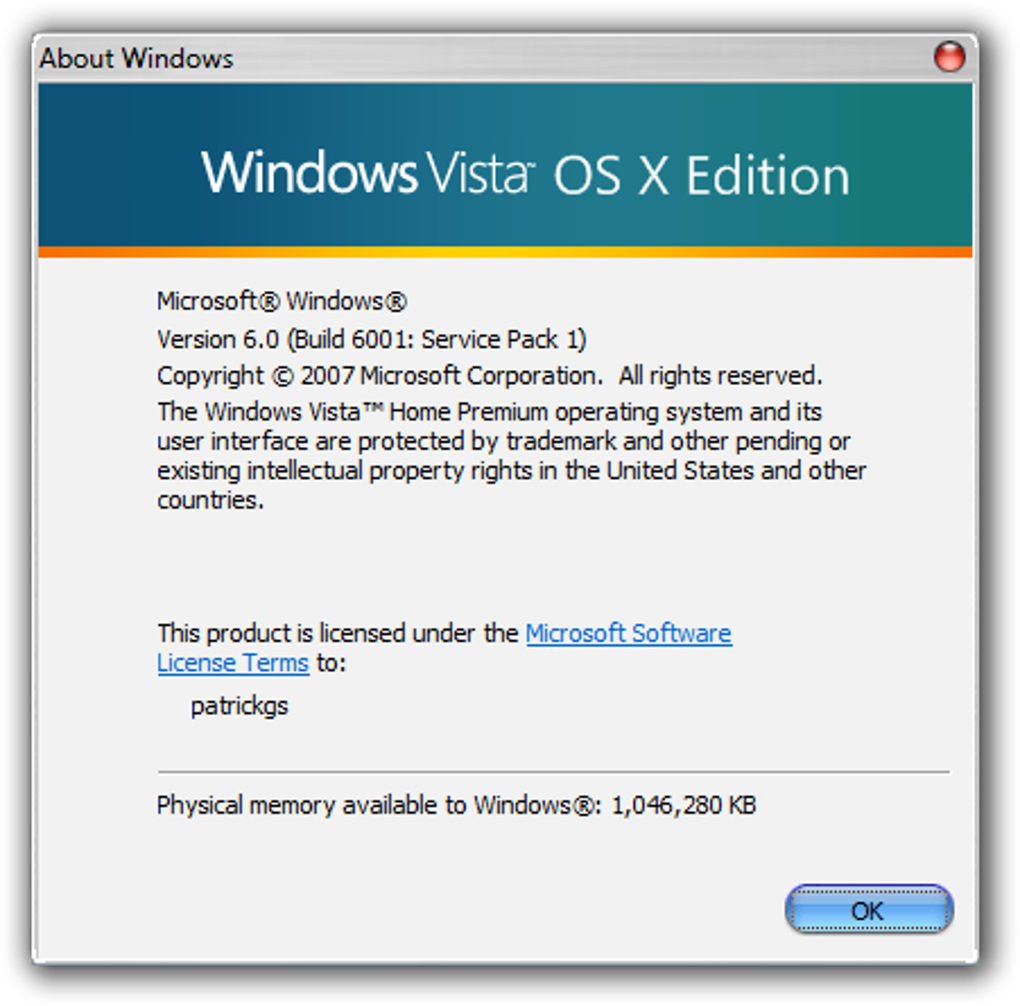Select the Microsoft® Windows® text line
Screen dimensions: 1020x1006
point(282,301)
